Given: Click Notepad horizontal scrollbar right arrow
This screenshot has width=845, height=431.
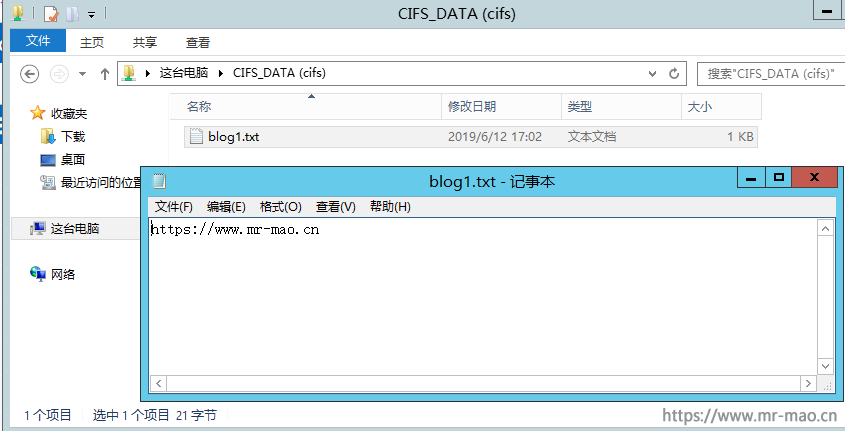Looking at the screenshot, I should click(x=808, y=384).
